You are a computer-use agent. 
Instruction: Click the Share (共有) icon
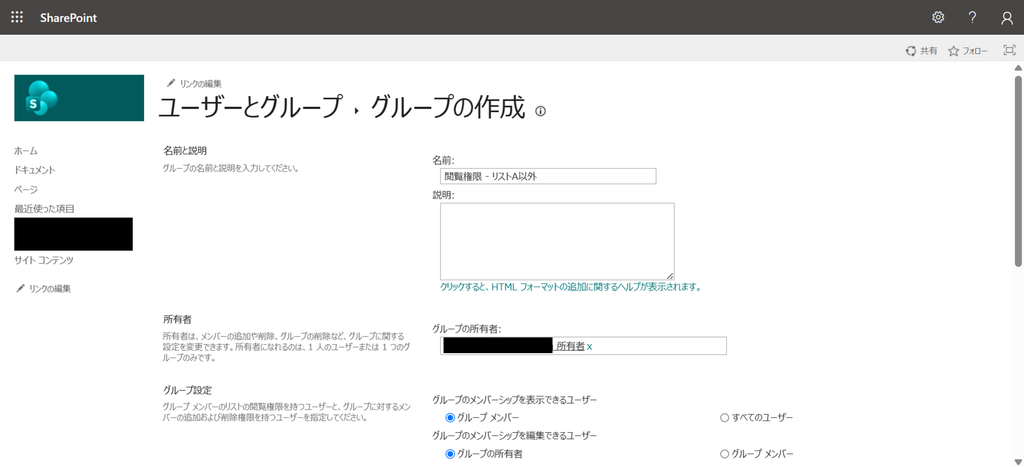(x=910, y=51)
